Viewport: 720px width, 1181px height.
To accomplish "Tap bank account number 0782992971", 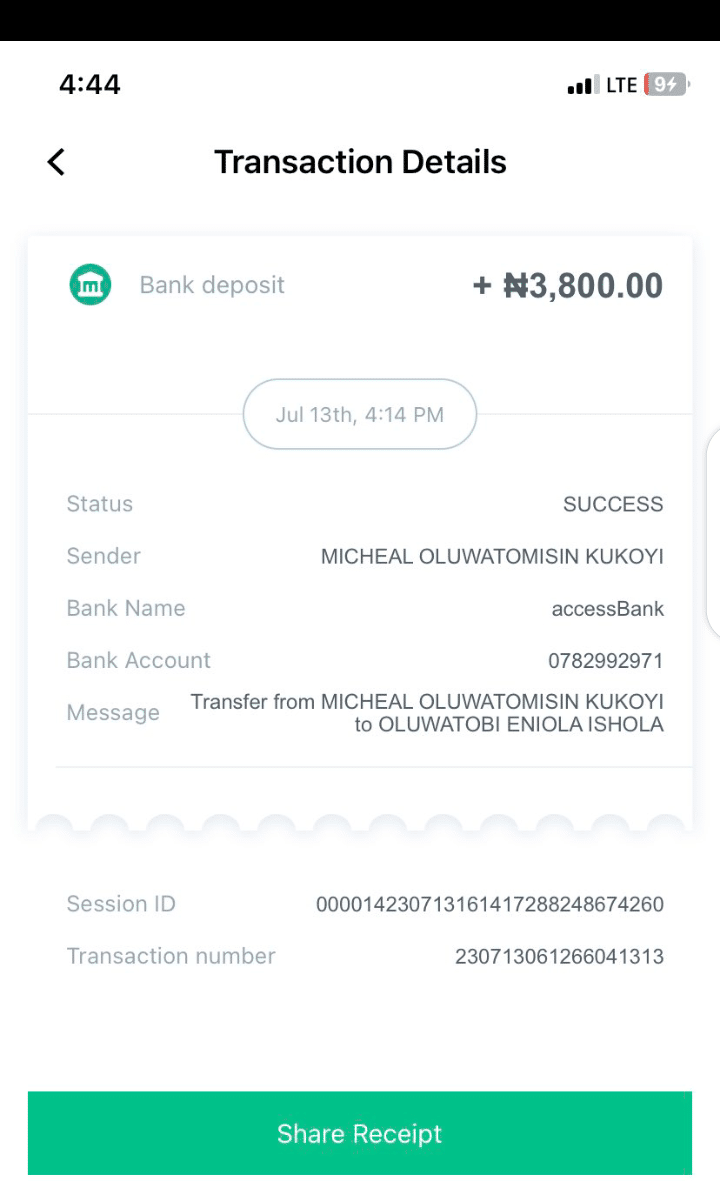I will (x=605, y=661).
